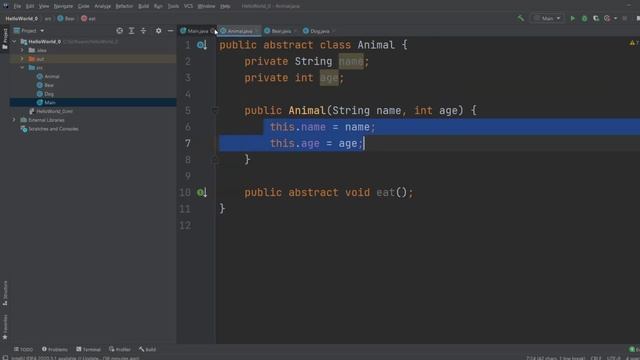
Task: Click subclass gutter icon on line 1
Action: (x=202, y=45)
